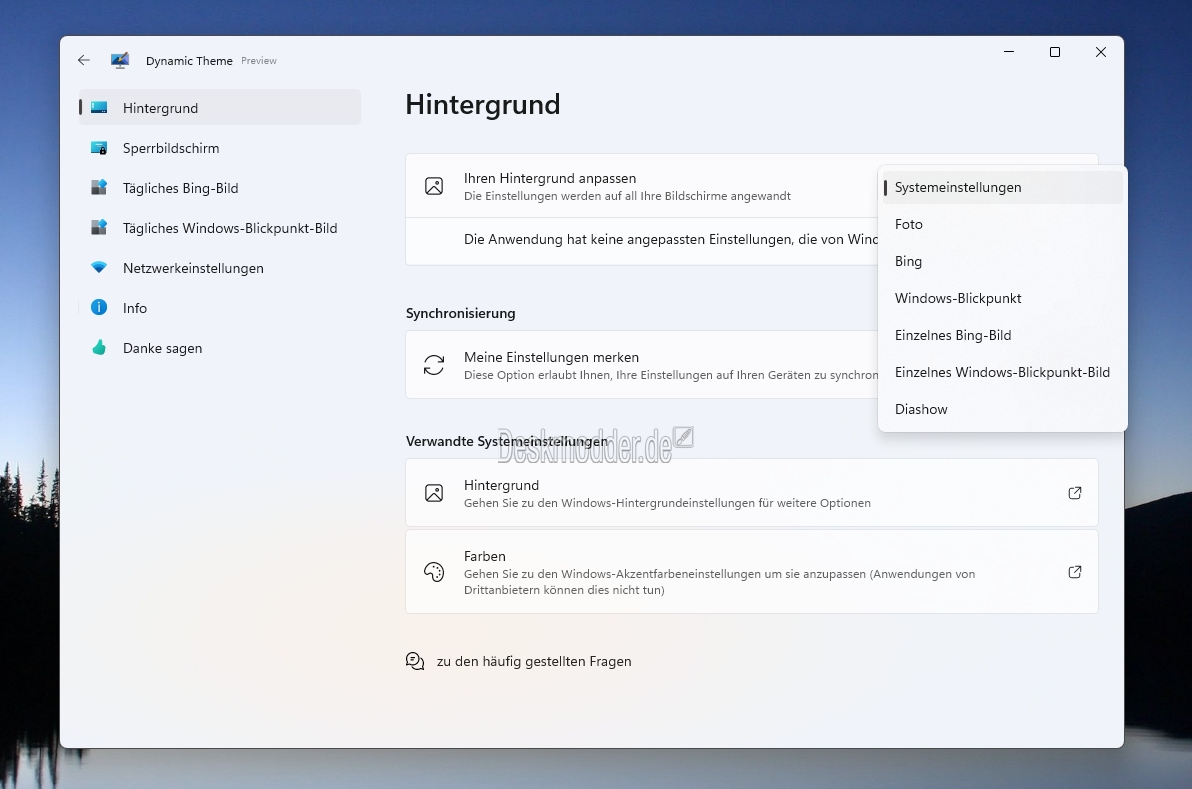Click the Danke sagen thumbs-up icon
The width and height of the screenshot is (1192, 789).
tap(99, 347)
